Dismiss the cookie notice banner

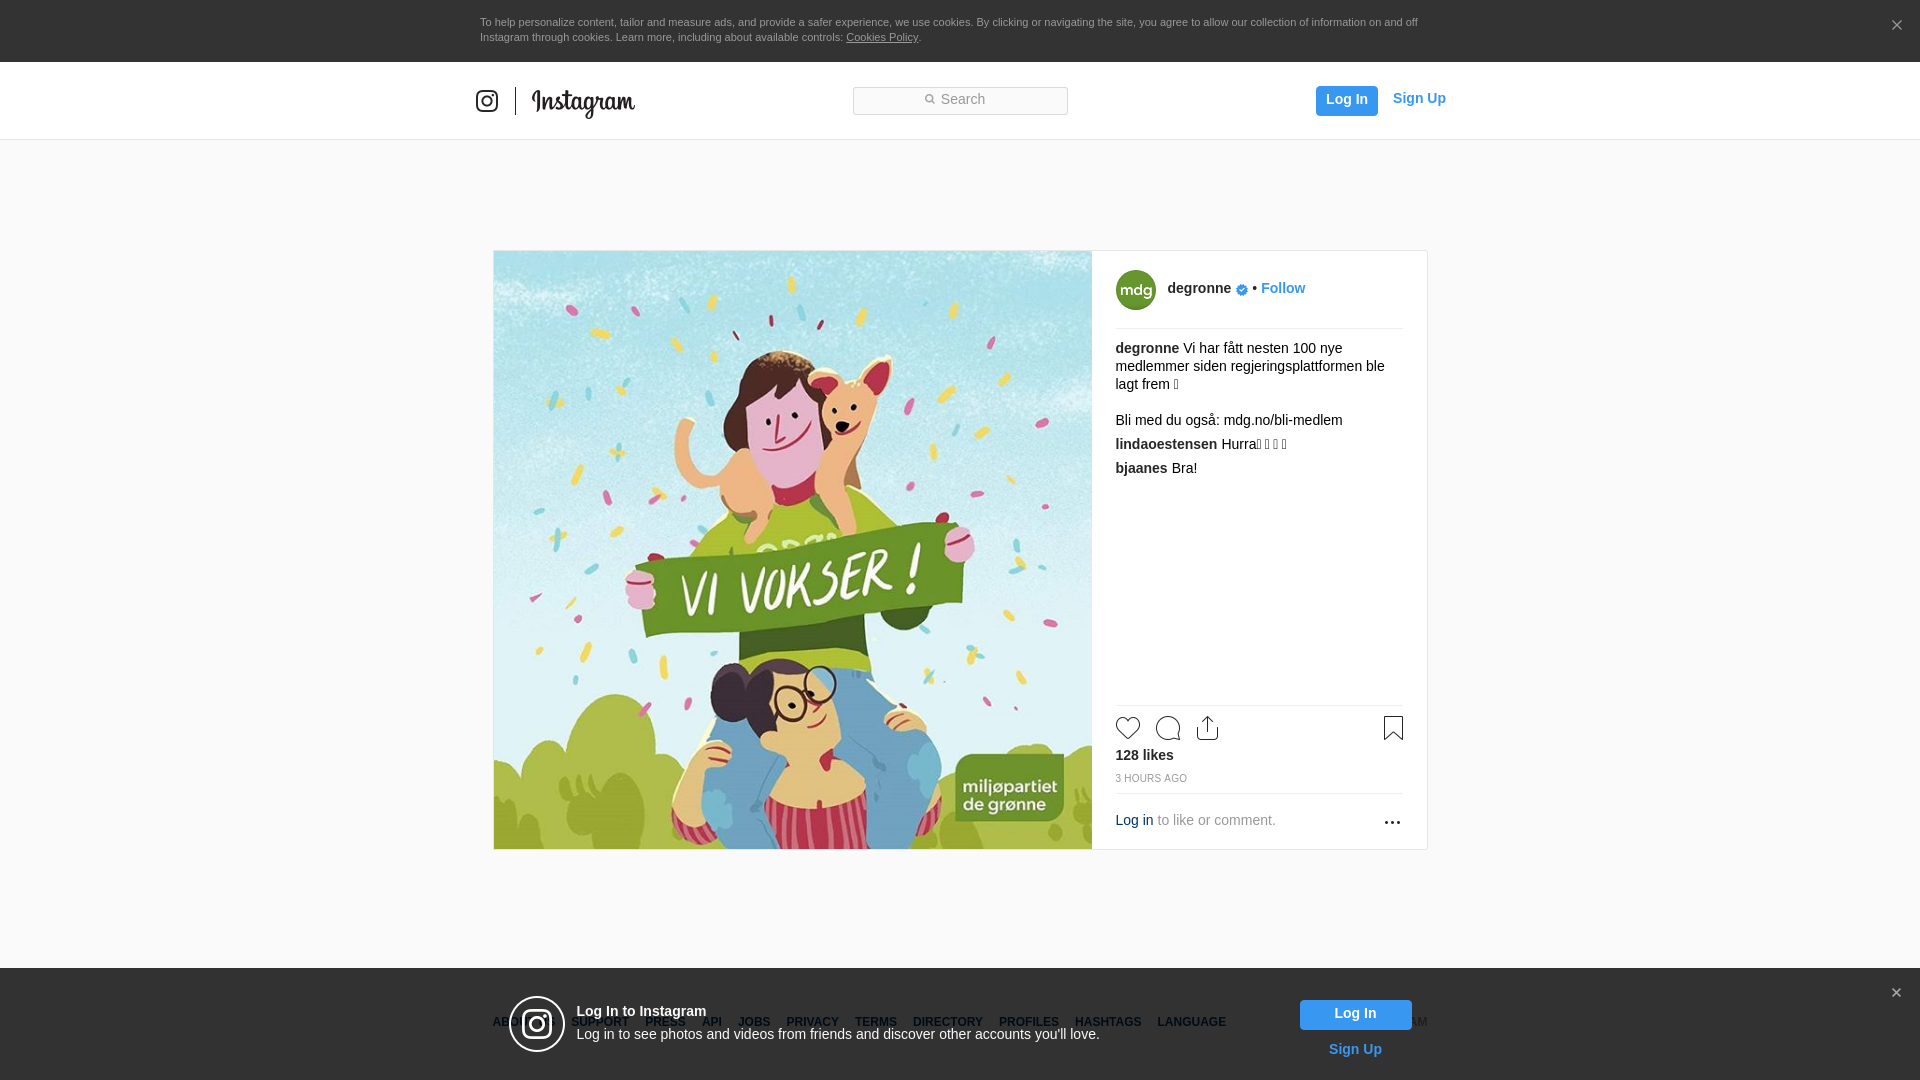pos(1896,26)
